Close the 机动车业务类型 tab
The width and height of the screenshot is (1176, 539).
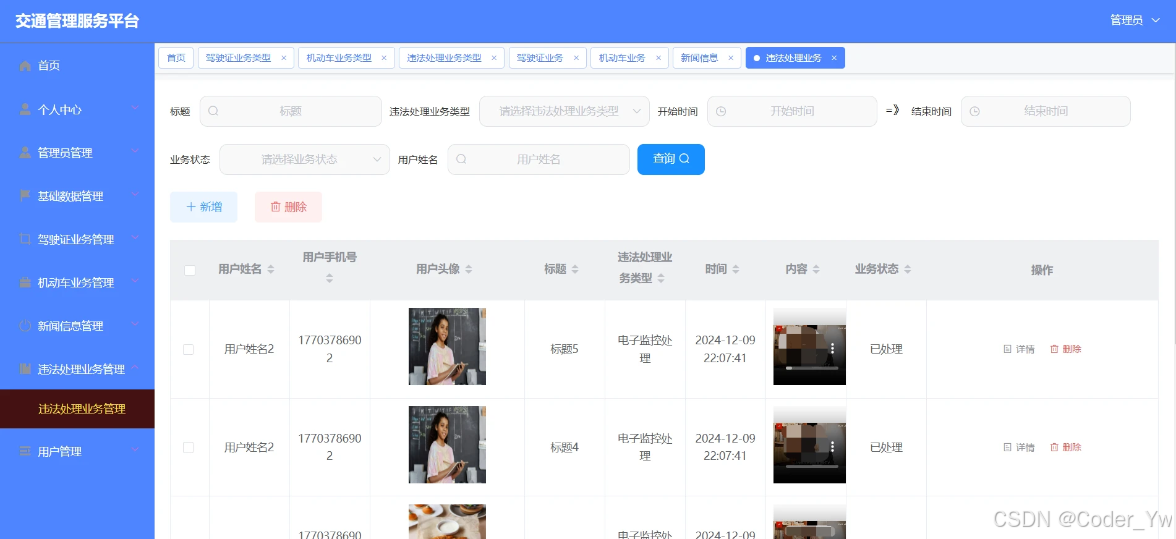384,58
